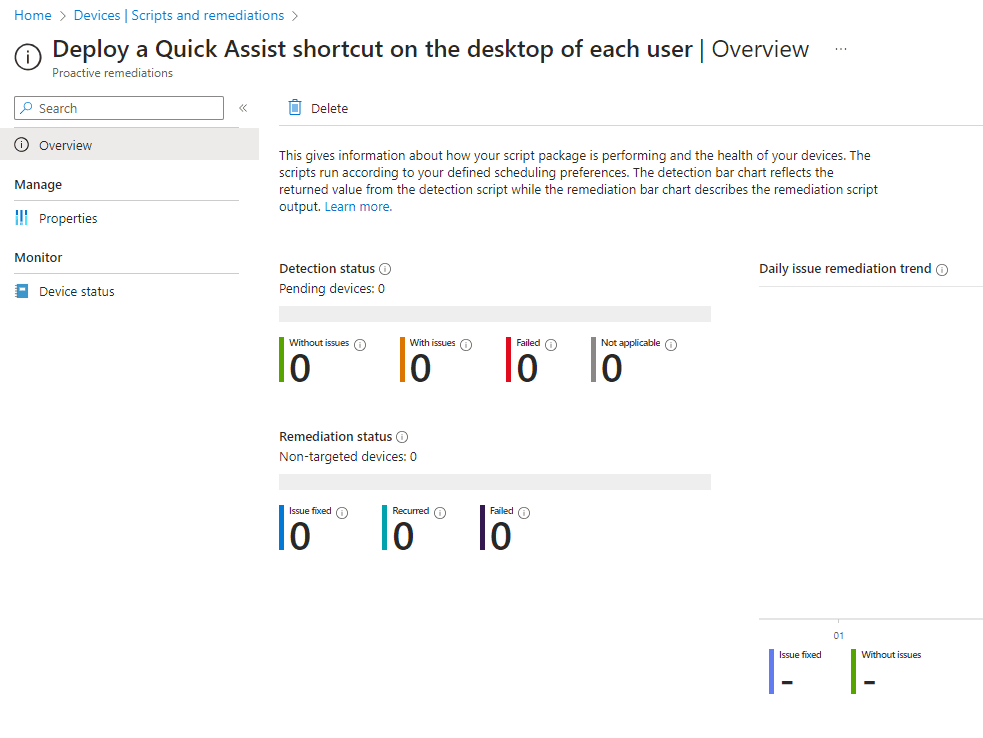Viewport: 983px width, 738px height.
Task: Click info icon beside Issue fixed
Action: [x=342, y=513]
